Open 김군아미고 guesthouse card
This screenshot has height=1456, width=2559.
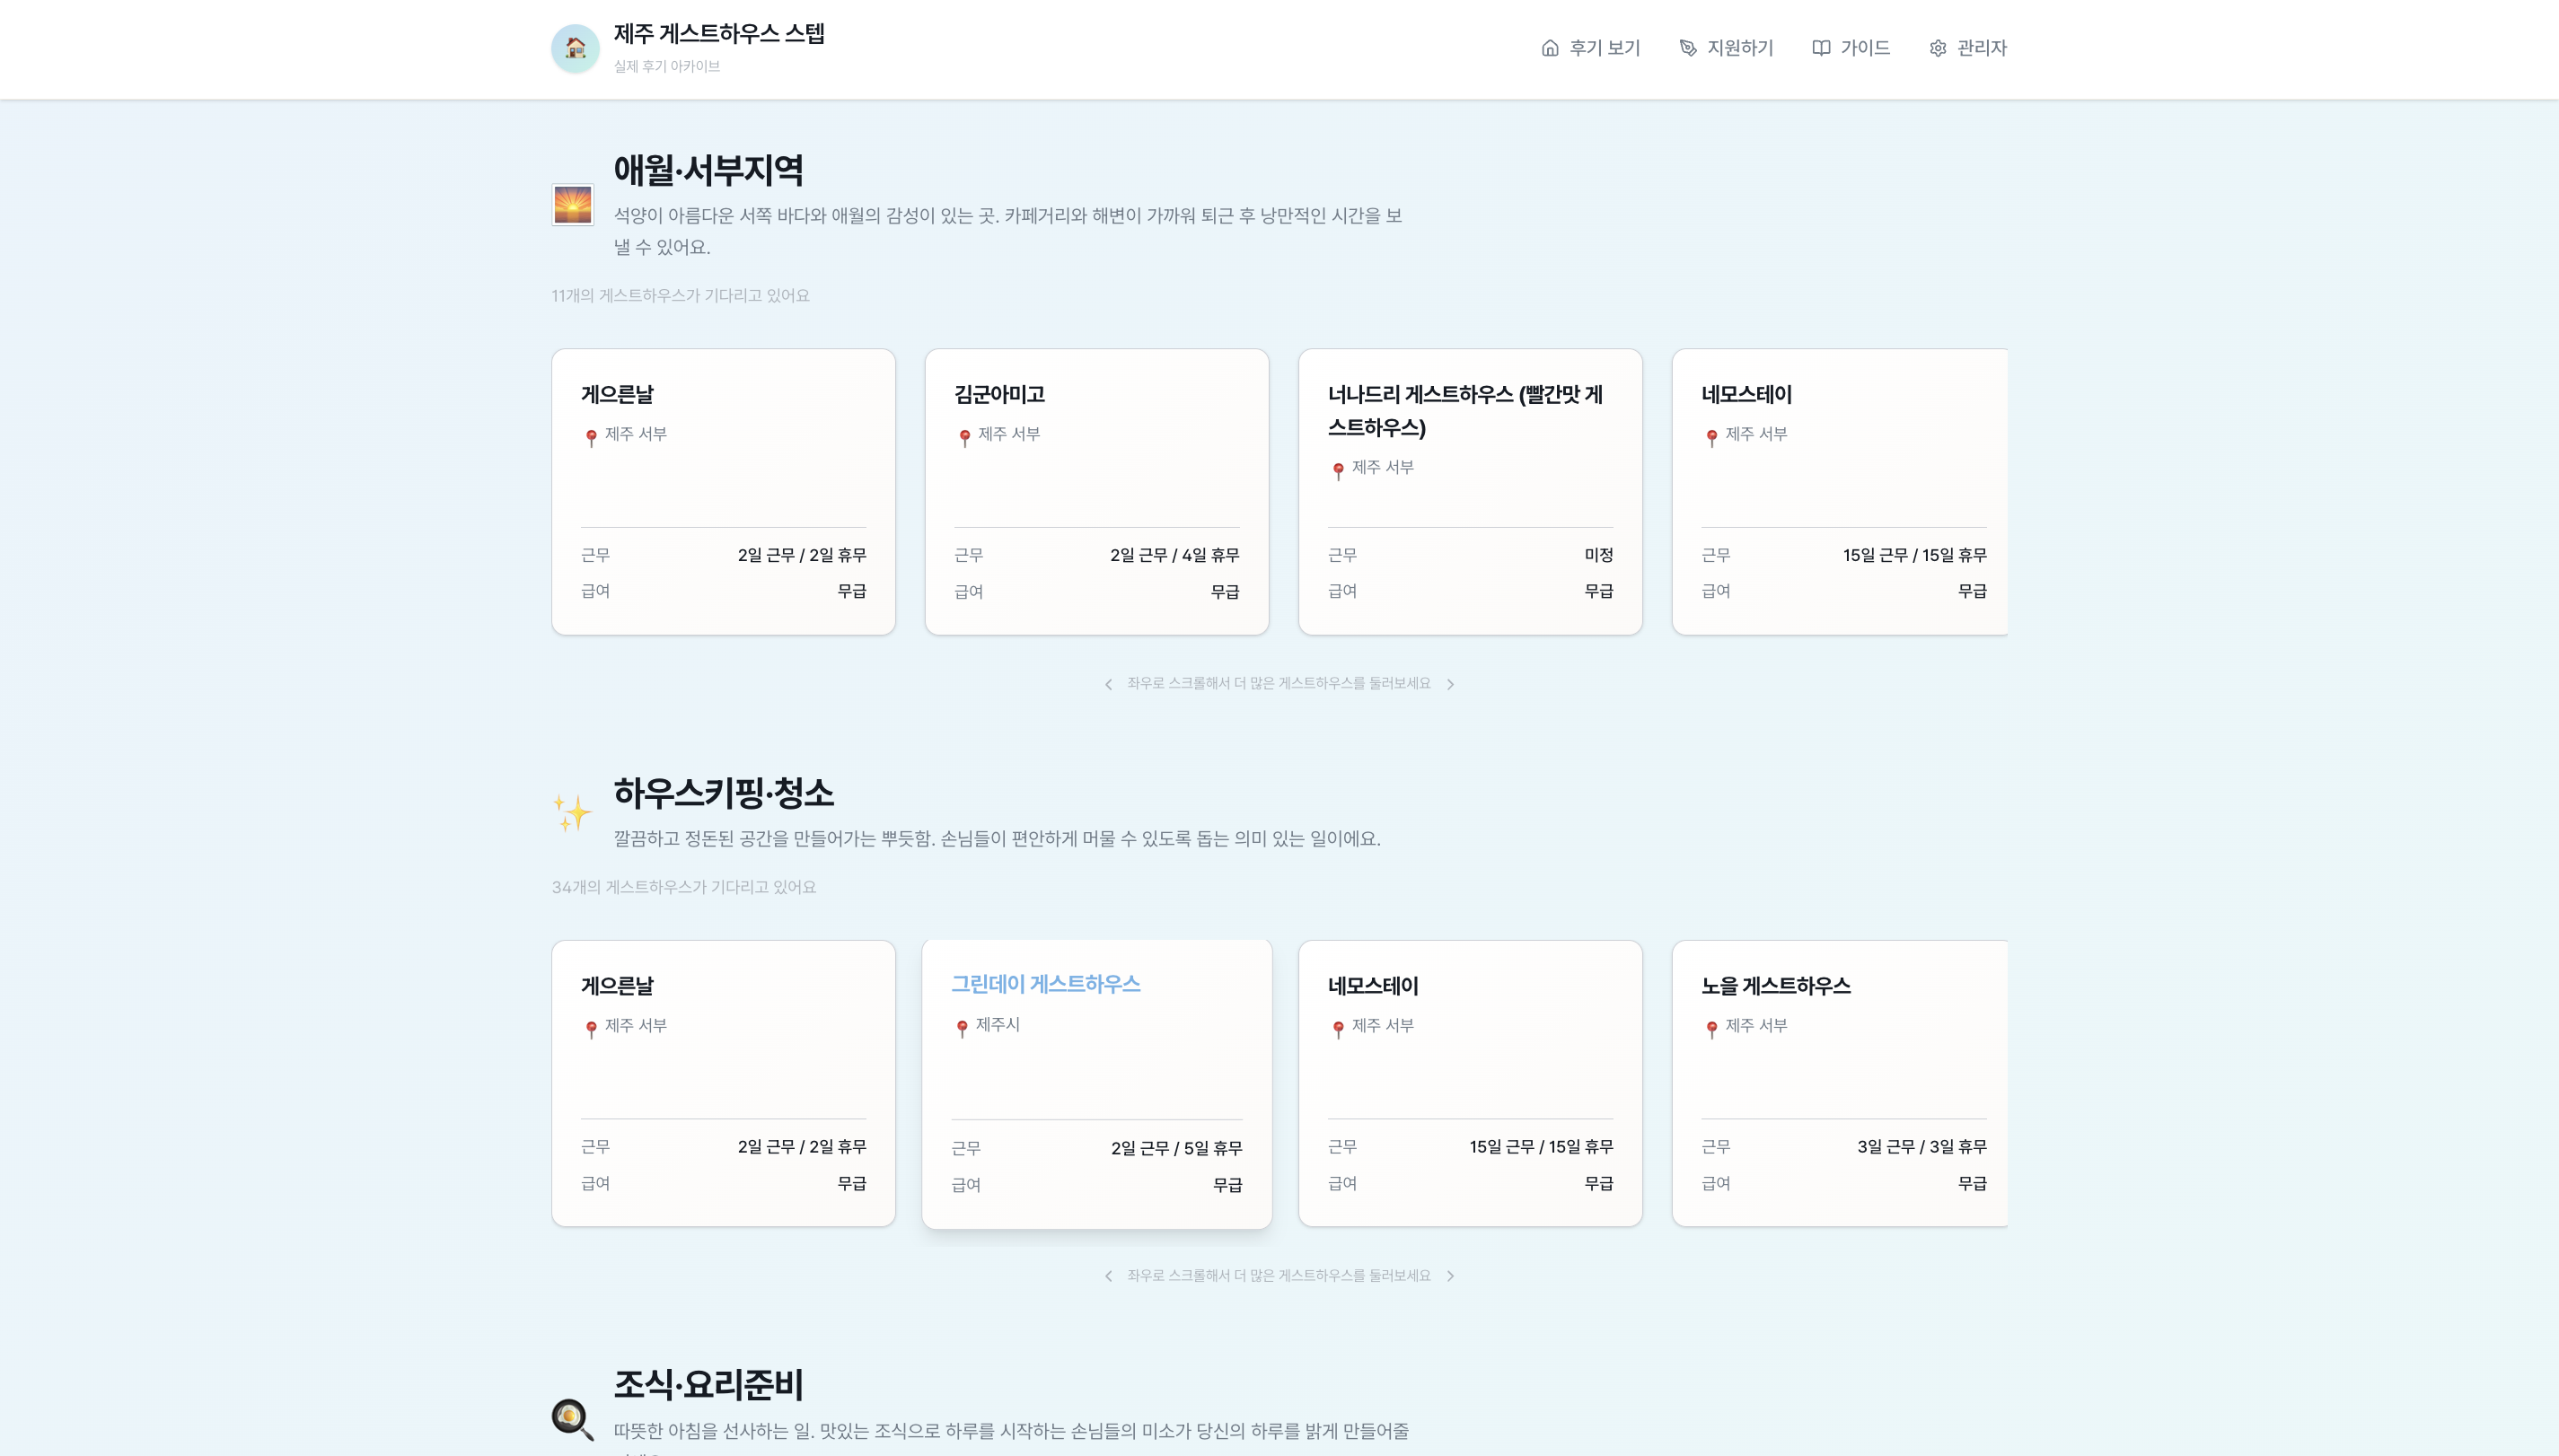(1097, 492)
